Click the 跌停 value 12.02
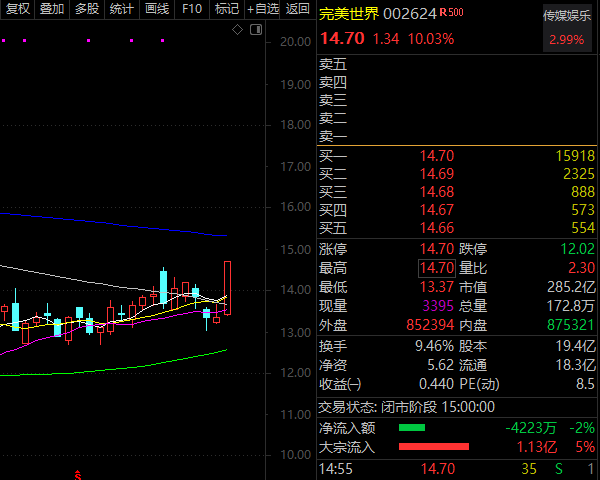The width and height of the screenshot is (600, 480). click(578, 249)
